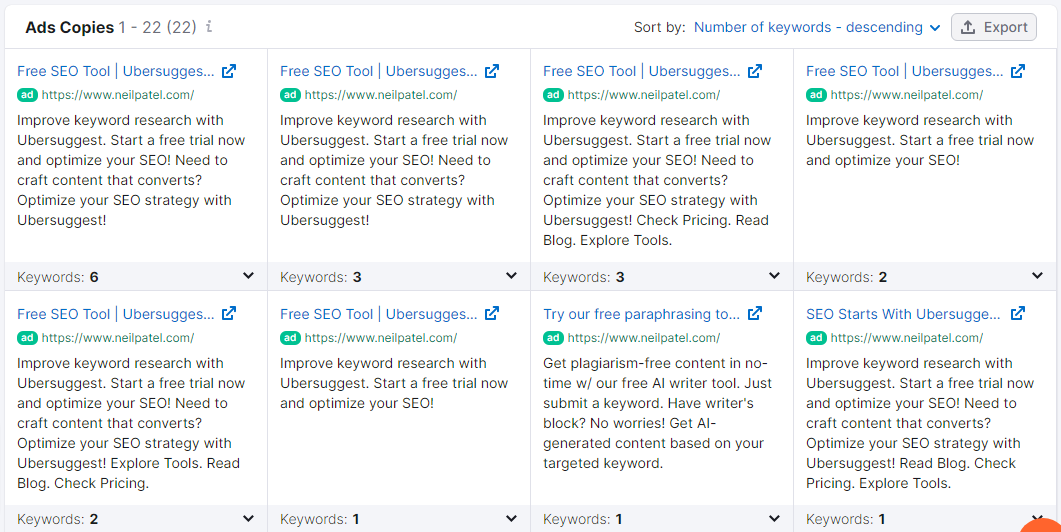Open 'Try our free paraphrasing to...' ad title

click(x=641, y=314)
